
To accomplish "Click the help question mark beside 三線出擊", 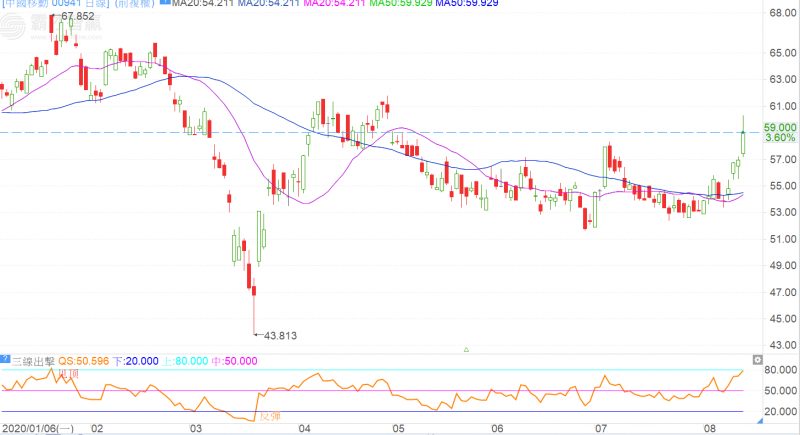I will (4, 361).
